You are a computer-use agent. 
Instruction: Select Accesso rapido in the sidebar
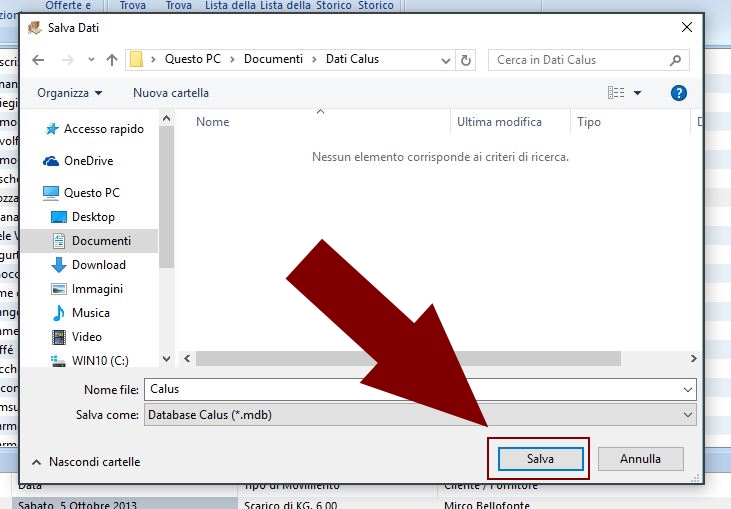click(x=95, y=129)
